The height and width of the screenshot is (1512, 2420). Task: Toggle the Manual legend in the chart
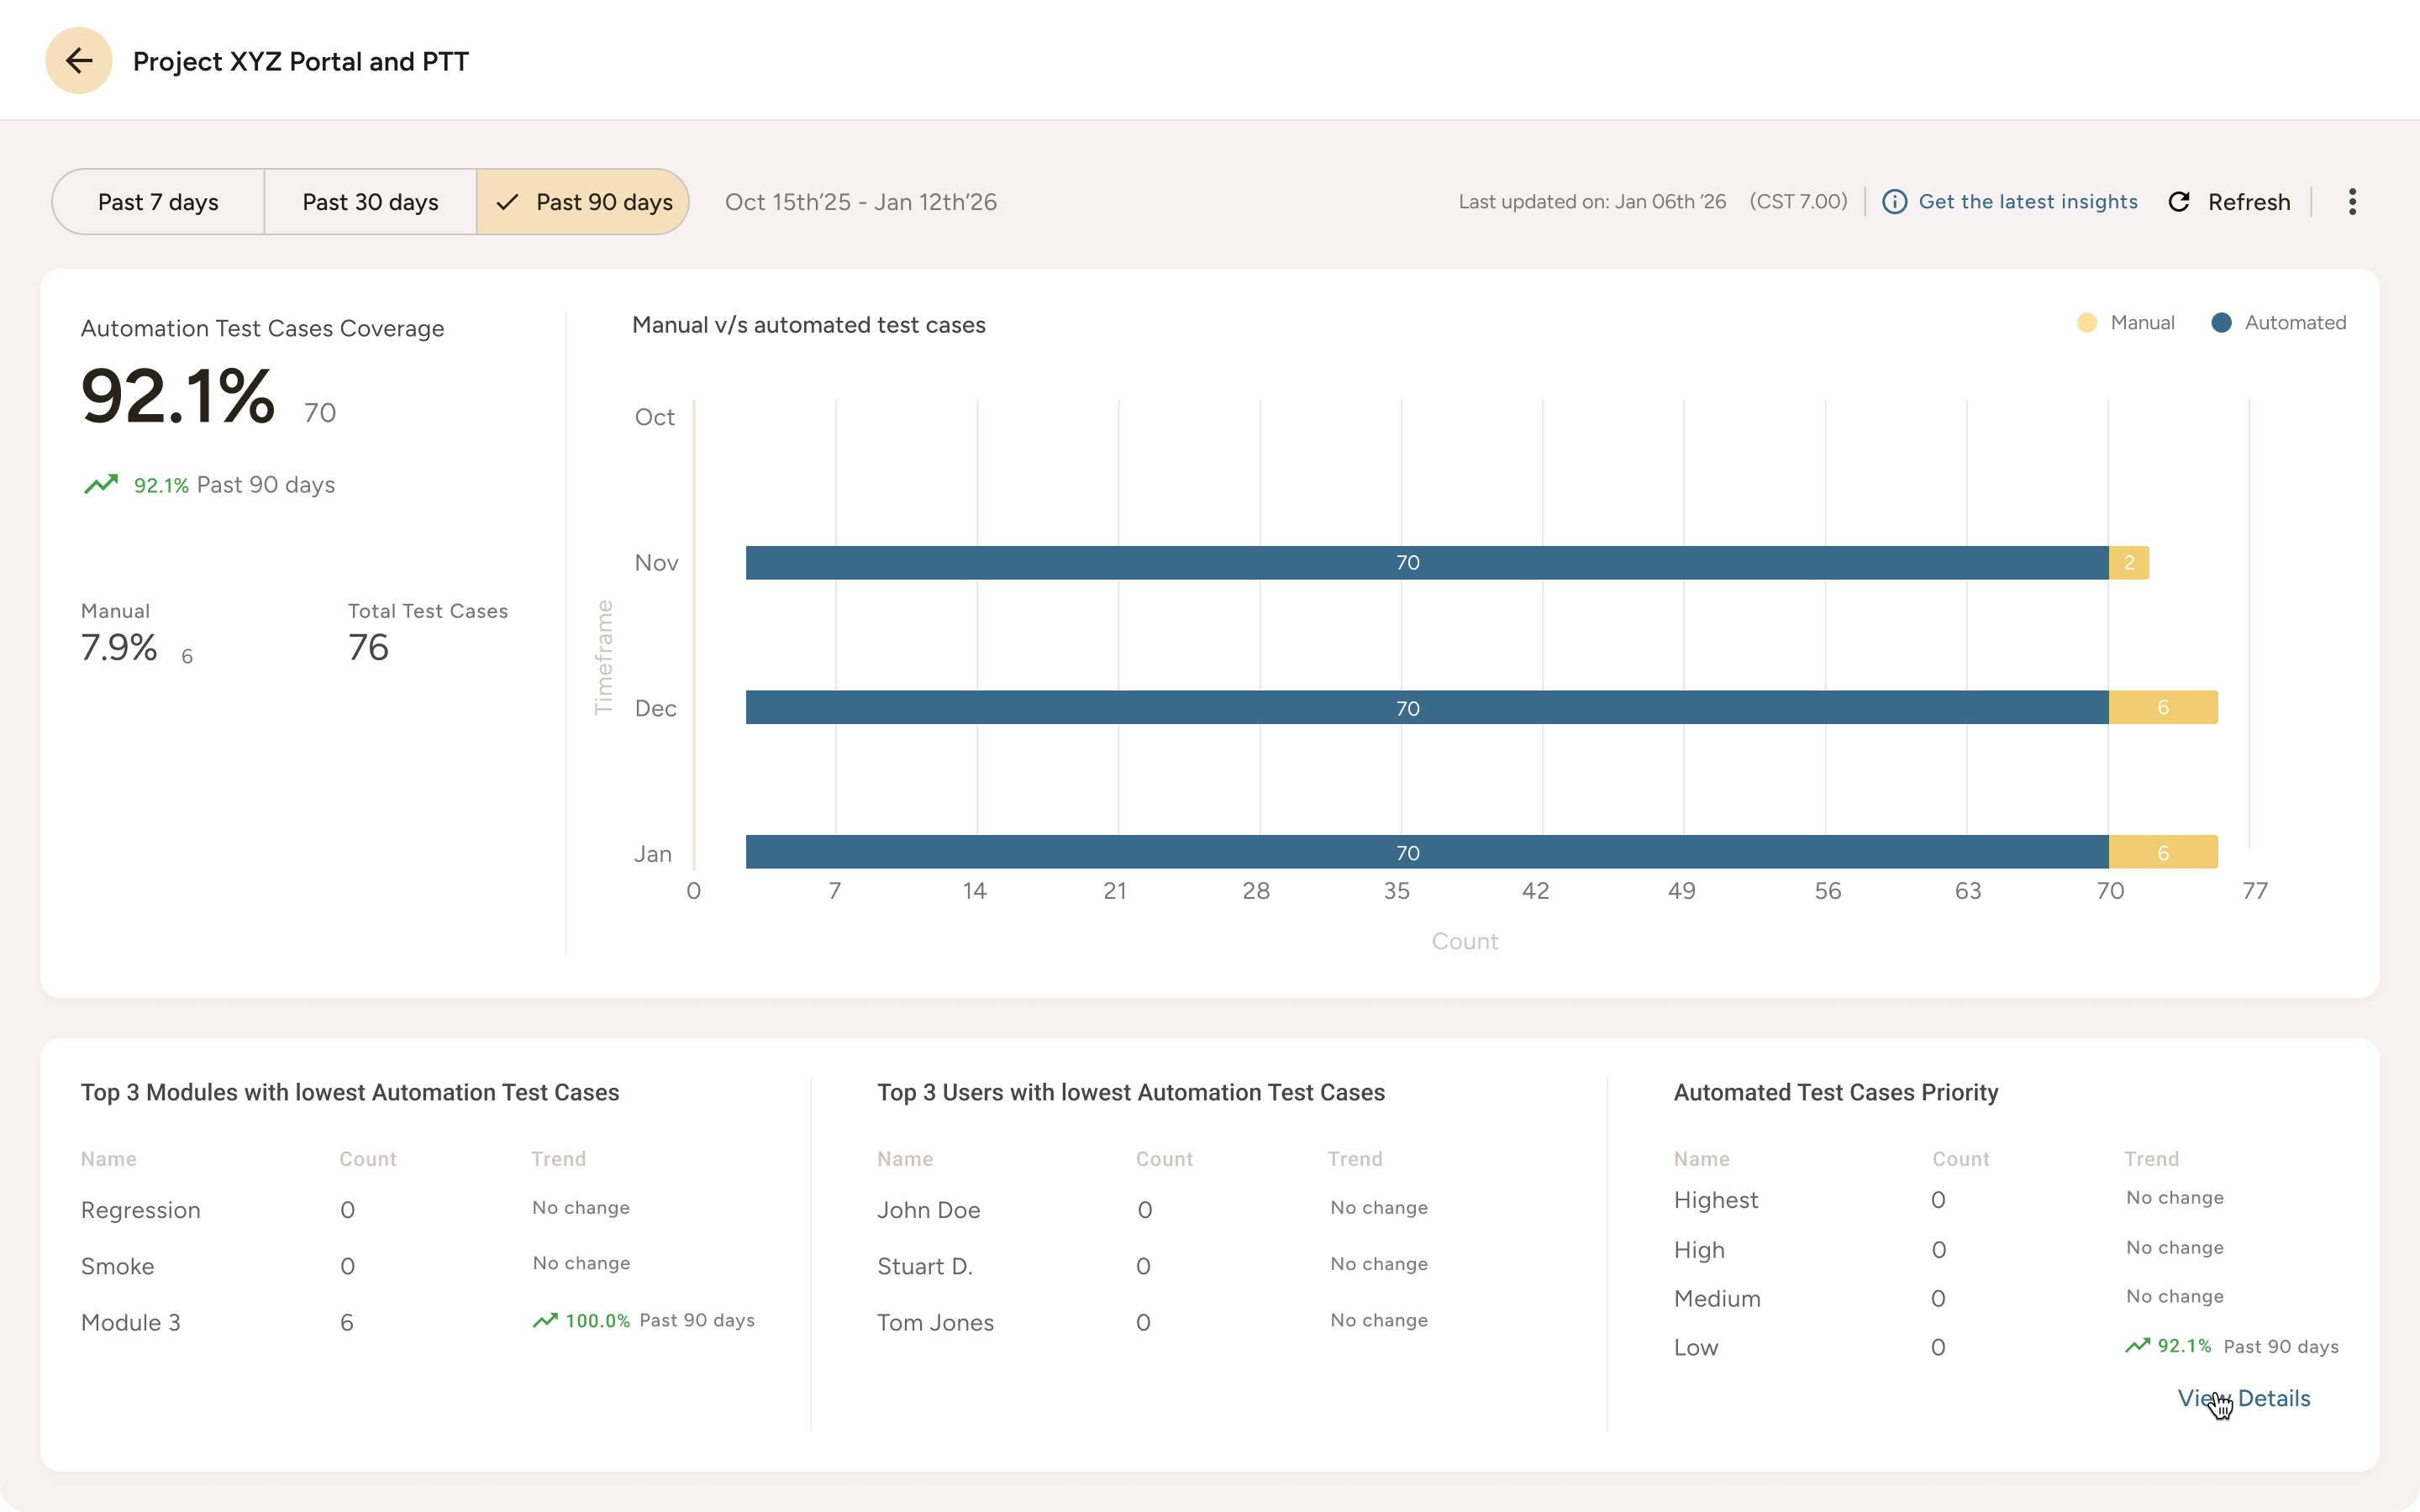tap(2125, 322)
